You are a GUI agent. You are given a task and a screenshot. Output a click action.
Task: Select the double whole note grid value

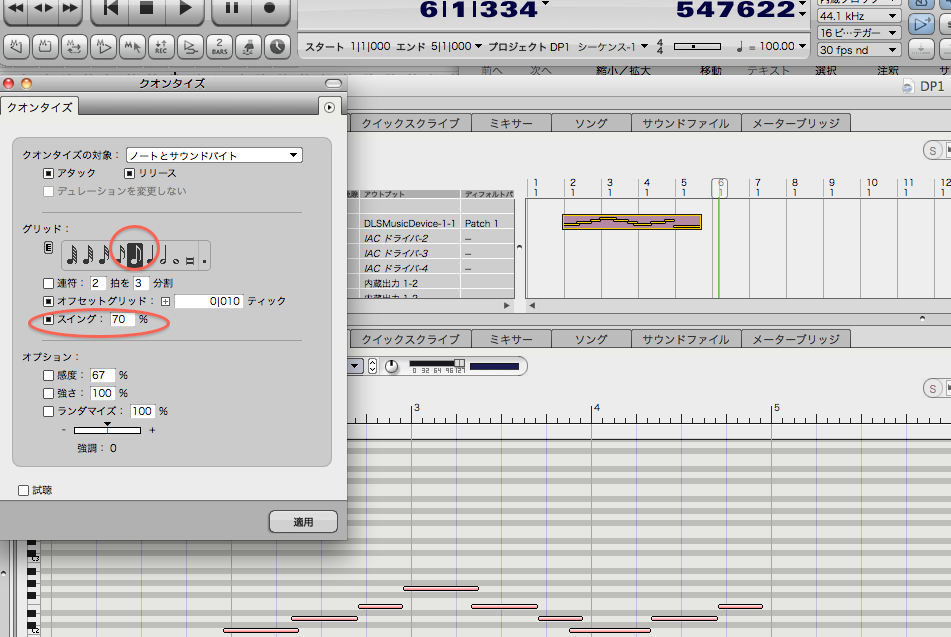click(x=190, y=261)
